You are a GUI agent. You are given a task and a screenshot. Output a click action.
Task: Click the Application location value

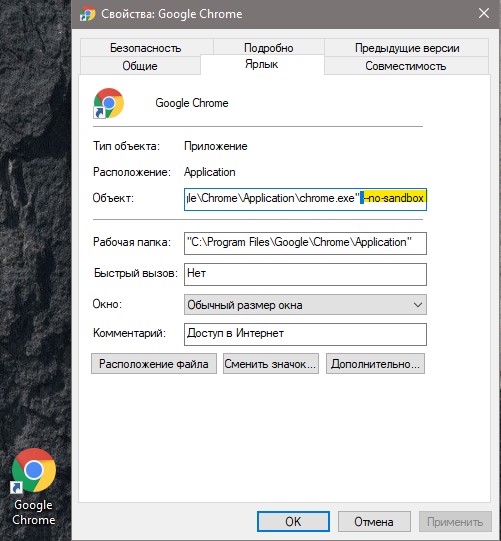[x=210, y=172]
